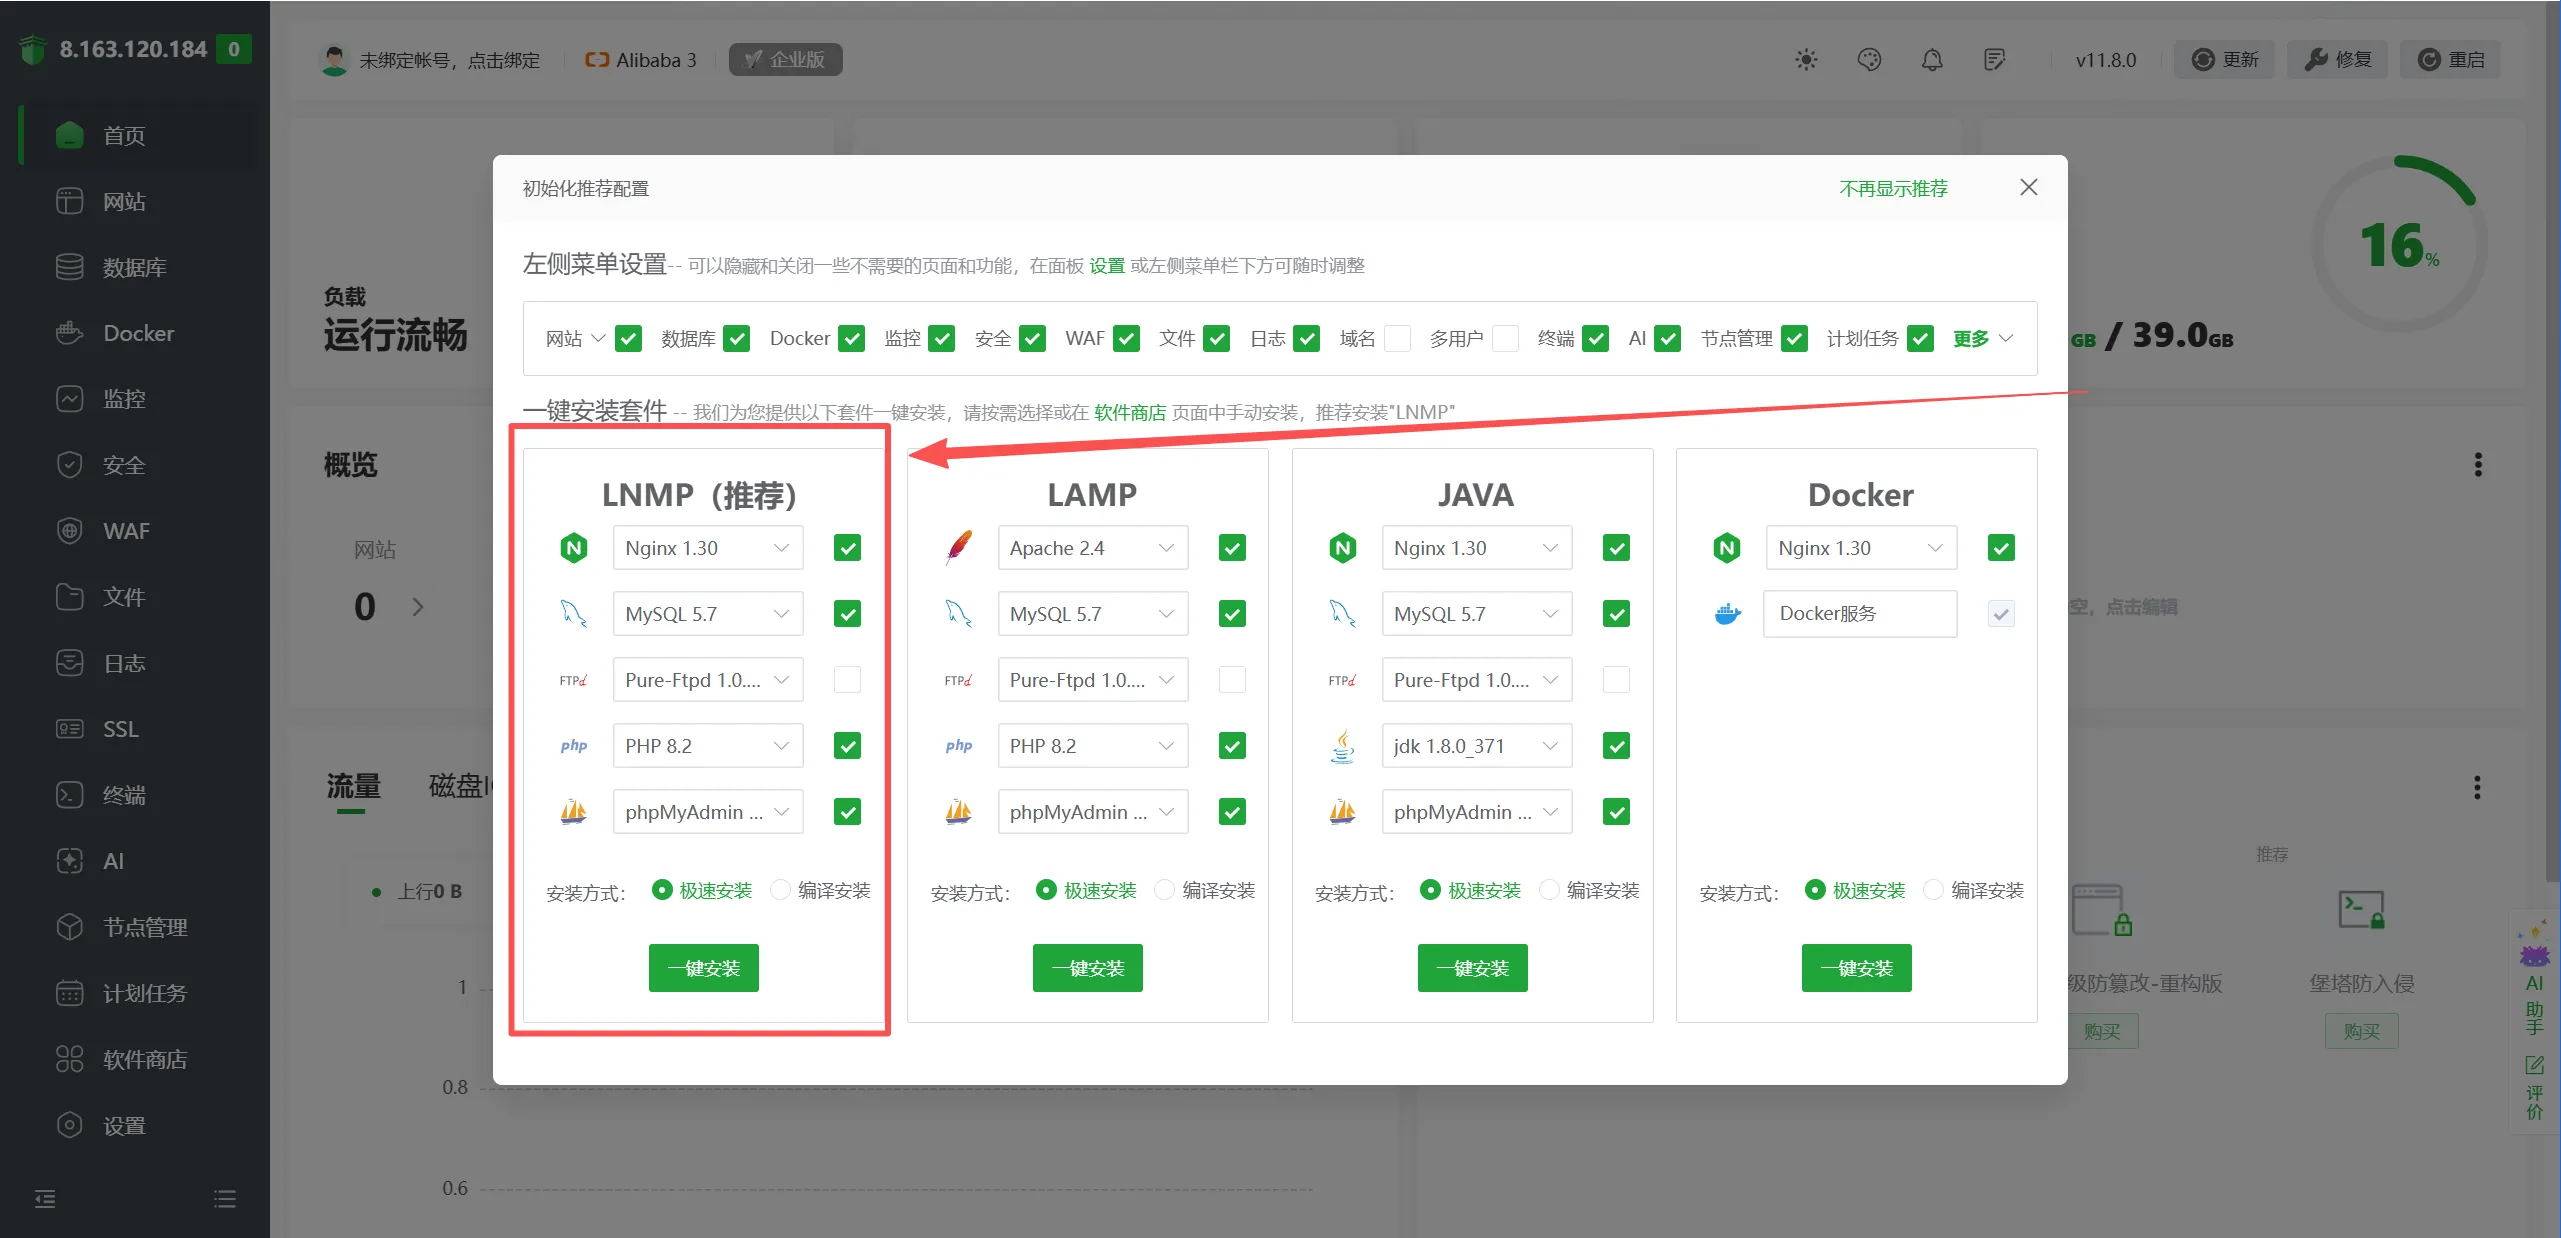Expand the 更多 menu options
This screenshot has width=2561, height=1238.
[1983, 339]
